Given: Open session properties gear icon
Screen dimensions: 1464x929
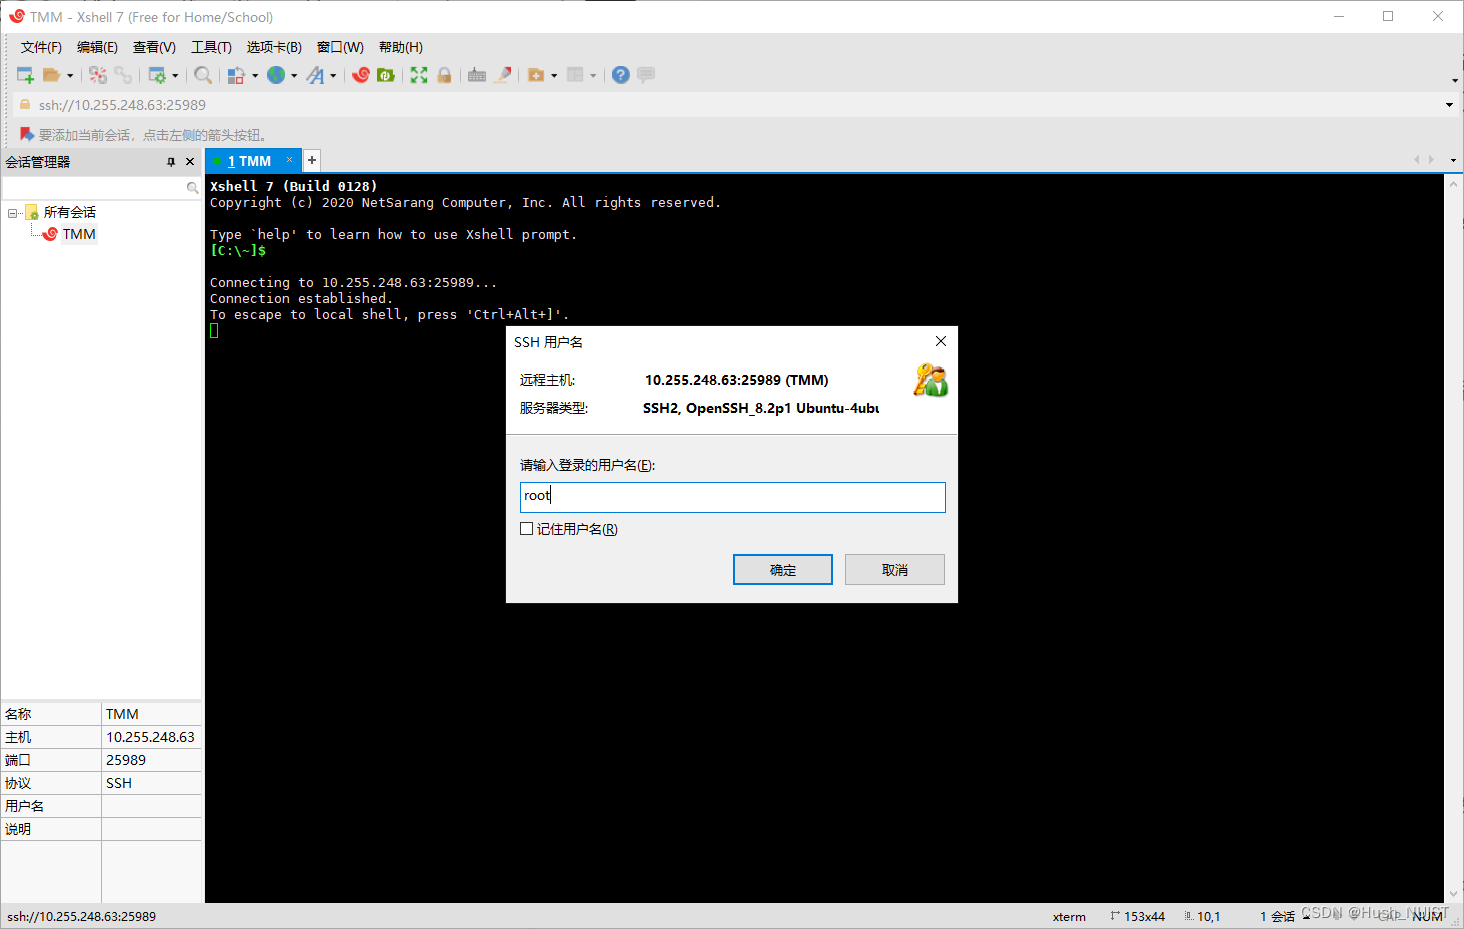Looking at the screenshot, I should pyautogui.click(x=157, y=75).
